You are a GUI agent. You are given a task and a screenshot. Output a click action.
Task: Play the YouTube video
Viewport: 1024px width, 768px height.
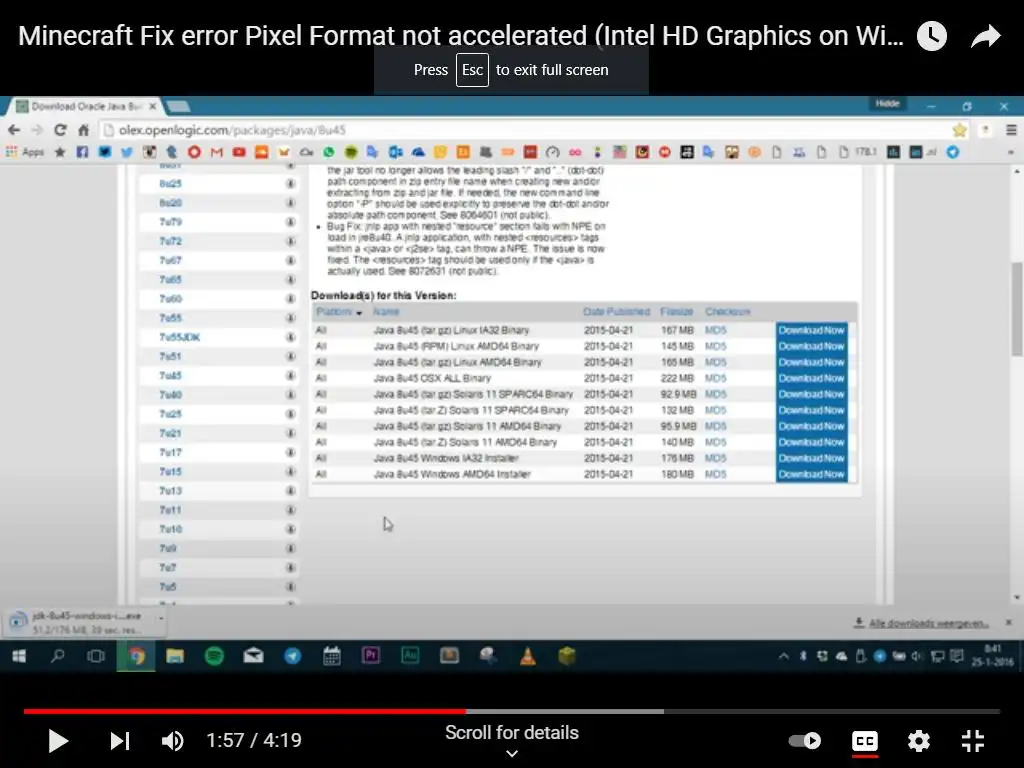[x=58, y=741]
